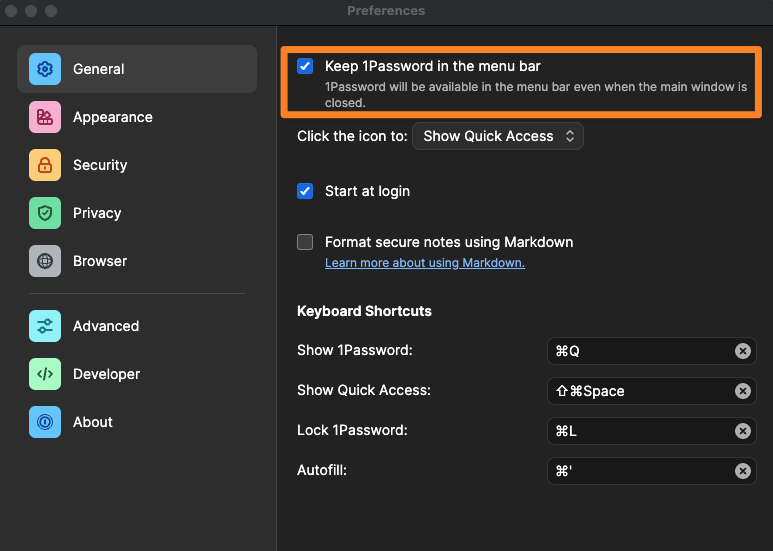
Task: Clear the Show 1Password shortcut
Action: click(x=742, y=351)
